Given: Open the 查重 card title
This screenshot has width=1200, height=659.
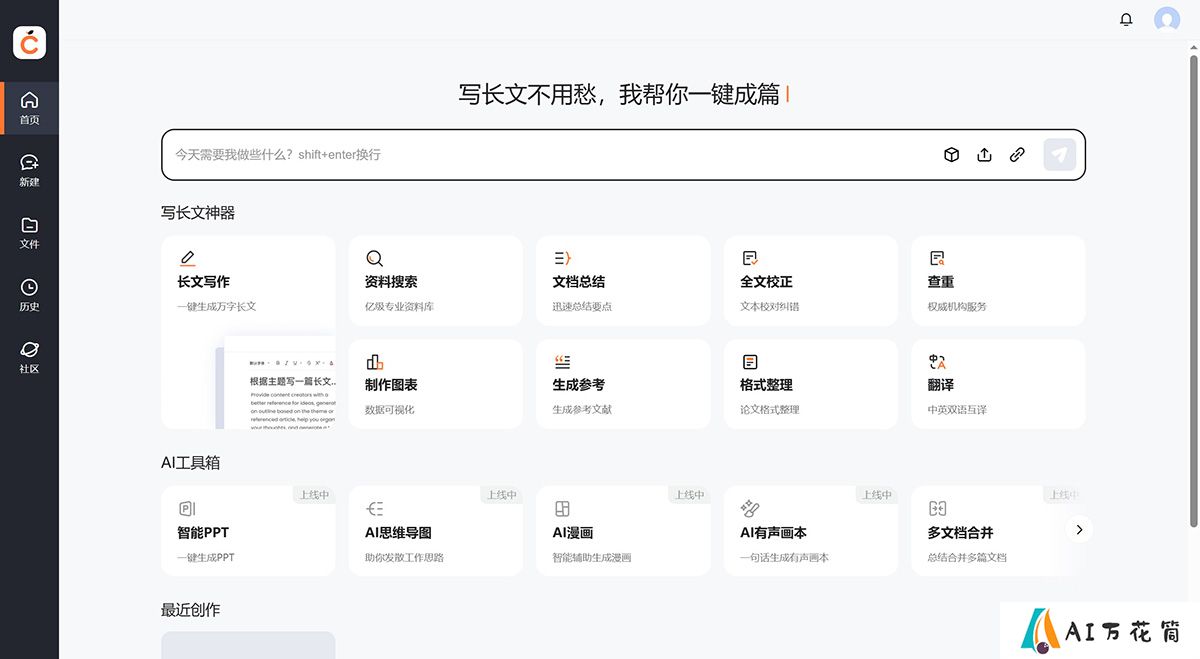Looking at the screenshot, I should pos(941,282).
